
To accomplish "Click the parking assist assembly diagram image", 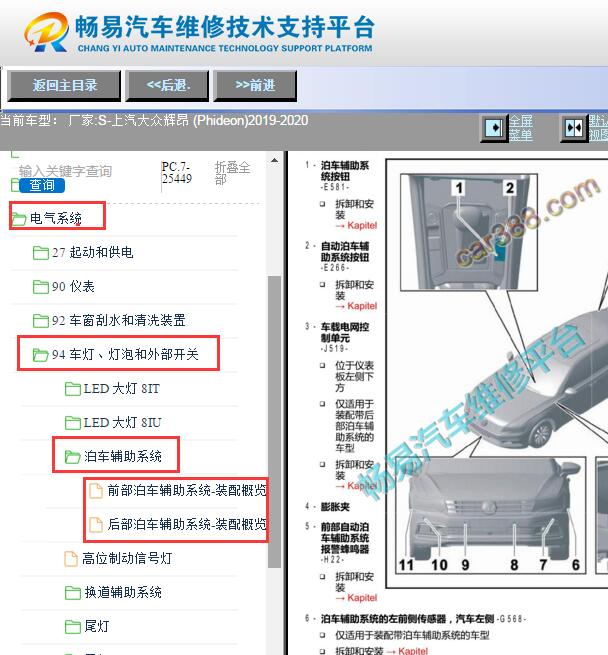I will (496, 373).
